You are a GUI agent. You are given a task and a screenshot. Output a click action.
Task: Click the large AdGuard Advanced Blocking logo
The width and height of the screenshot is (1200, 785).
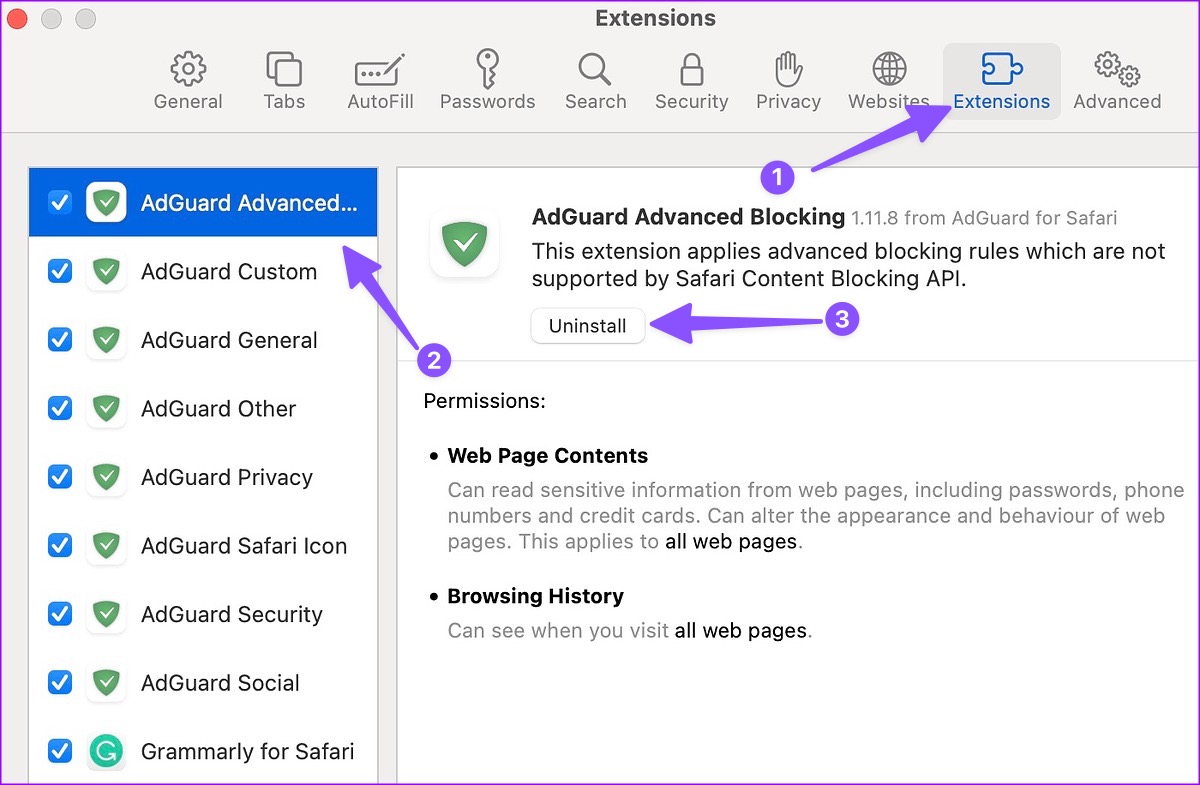pos(464,243)
